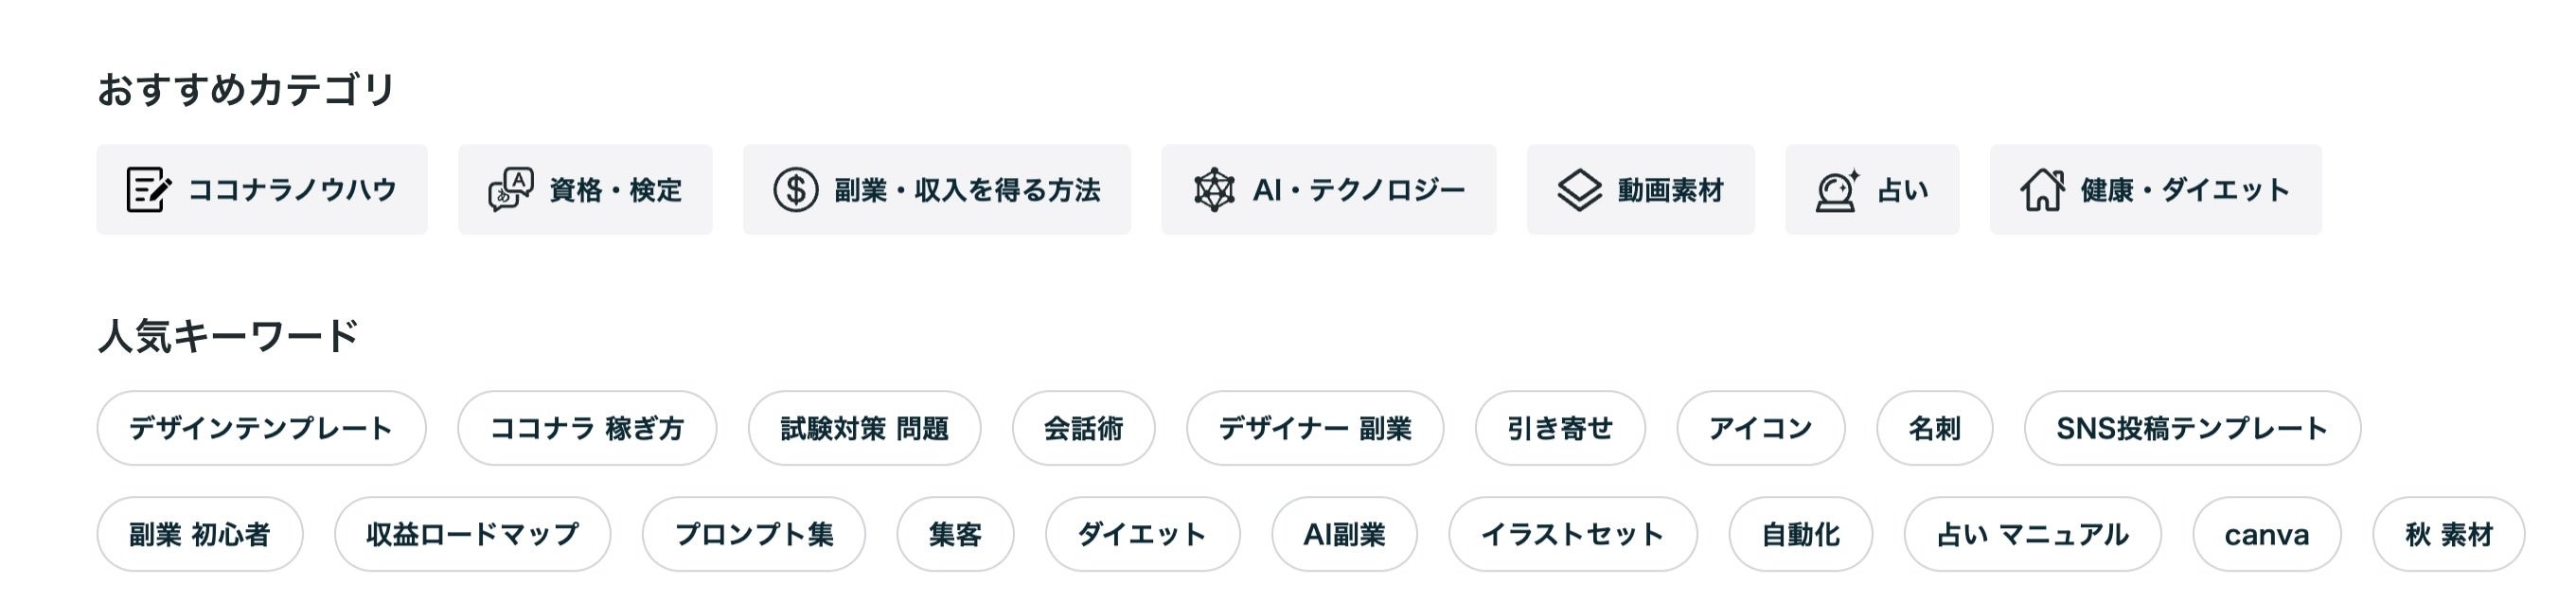
Task: Click the 会話術 keyword pill
Action: click(x=1083, y=428)
